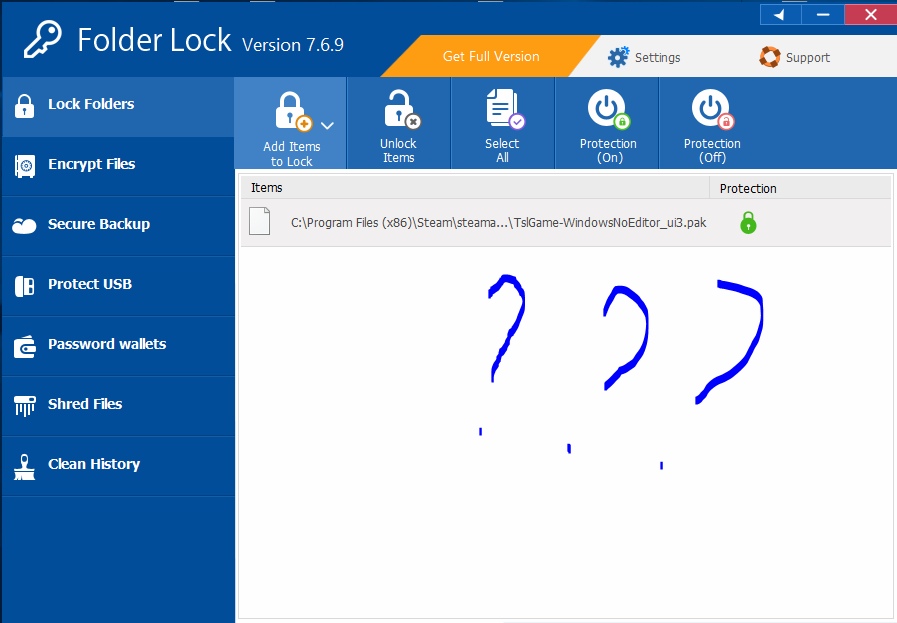Open Password wallets section
897x623 pixels.
(118, 346)
